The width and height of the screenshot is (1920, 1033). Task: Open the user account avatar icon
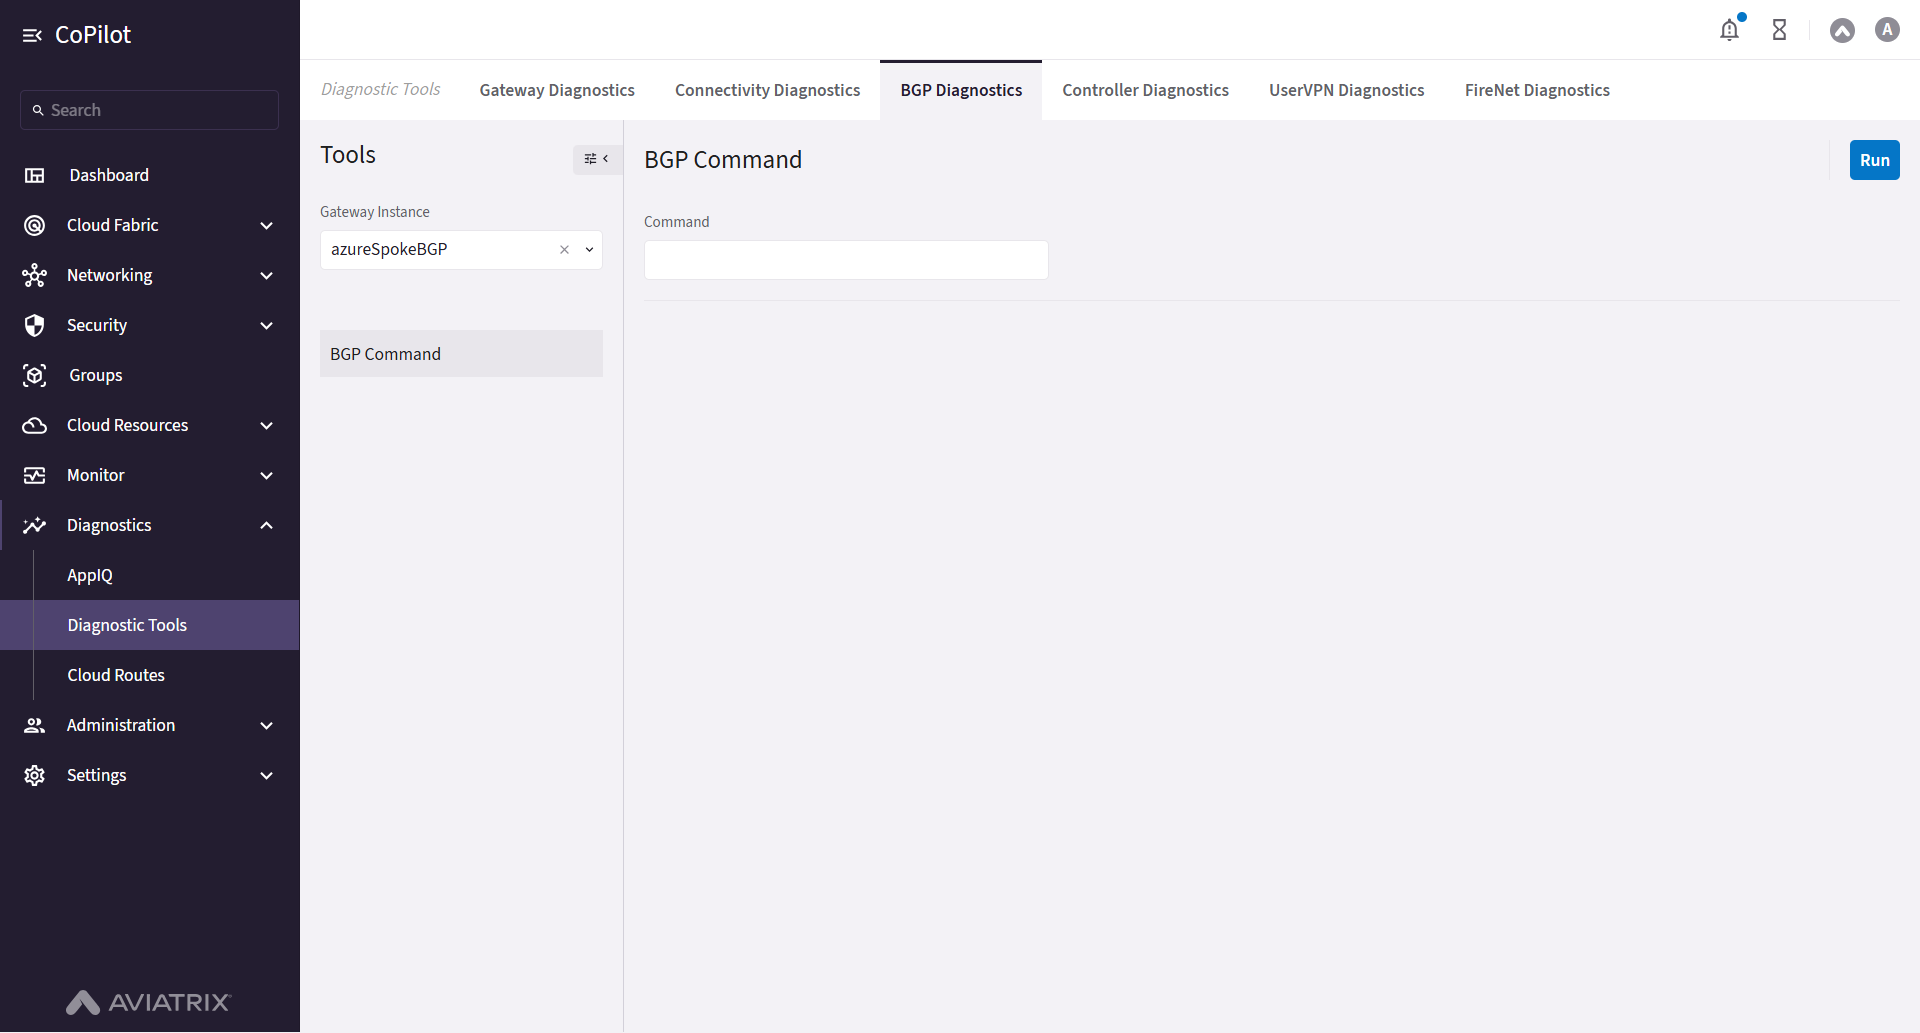pyautogui.click(x=1887, y=30)
